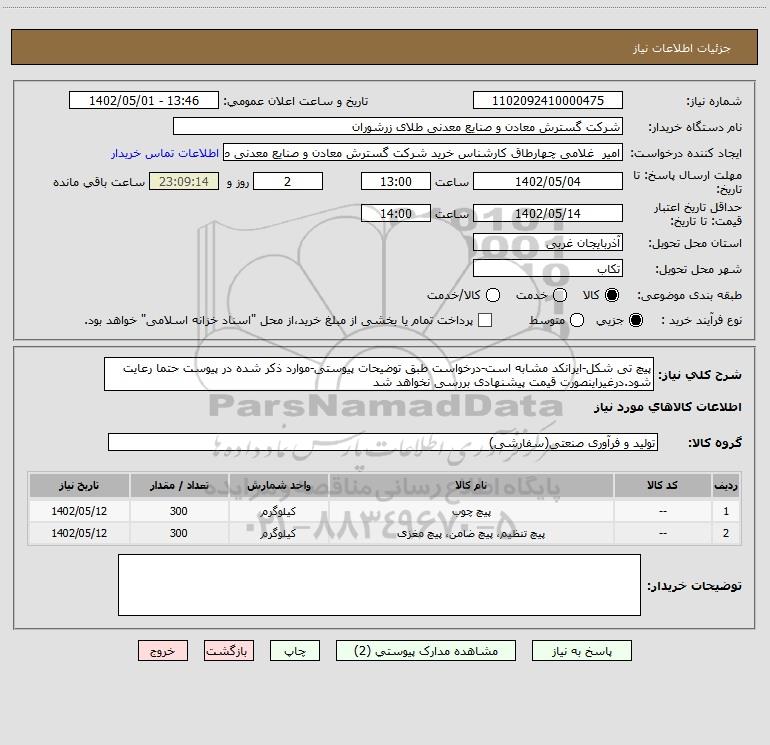Click the request creator name field

[x=423, y=153]
